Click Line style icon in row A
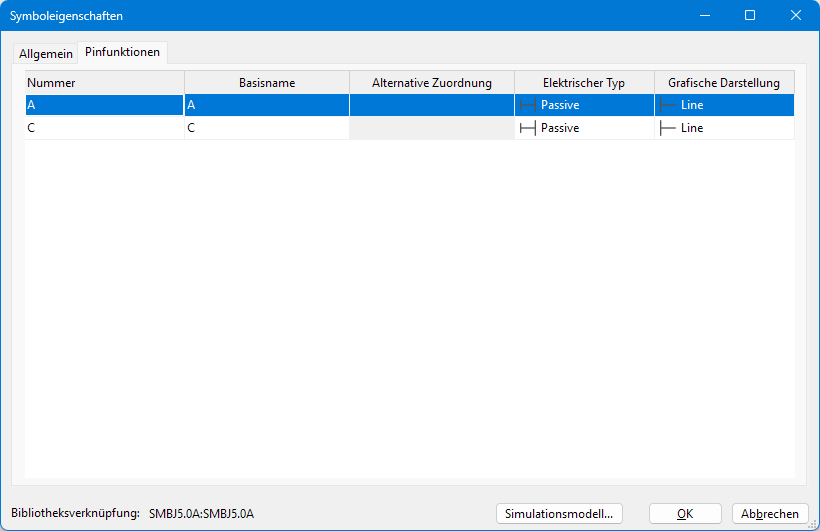 click(x=667, y=105)
